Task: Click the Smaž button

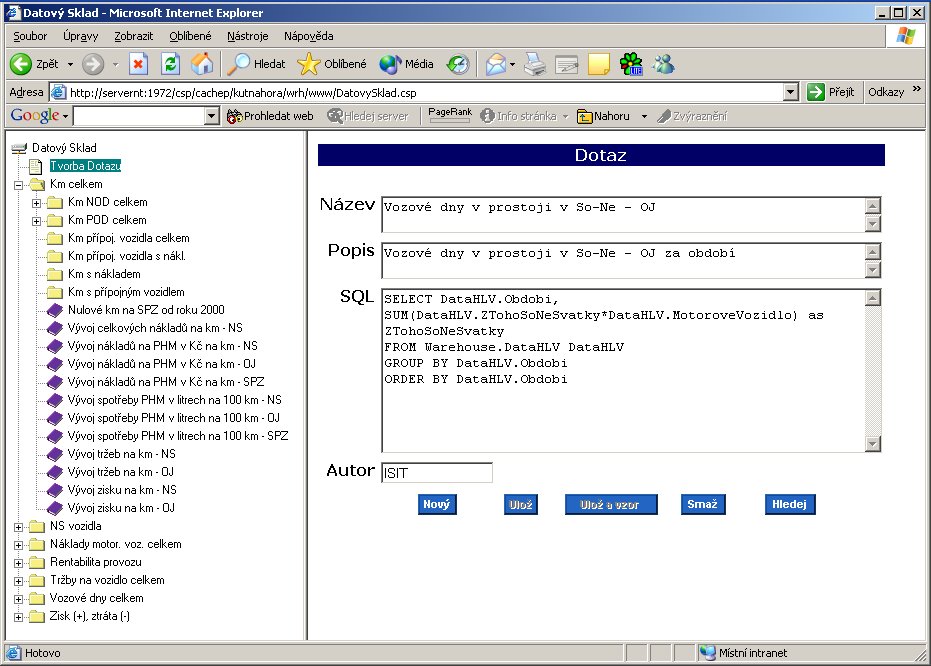Action: (x=703, y=505)
